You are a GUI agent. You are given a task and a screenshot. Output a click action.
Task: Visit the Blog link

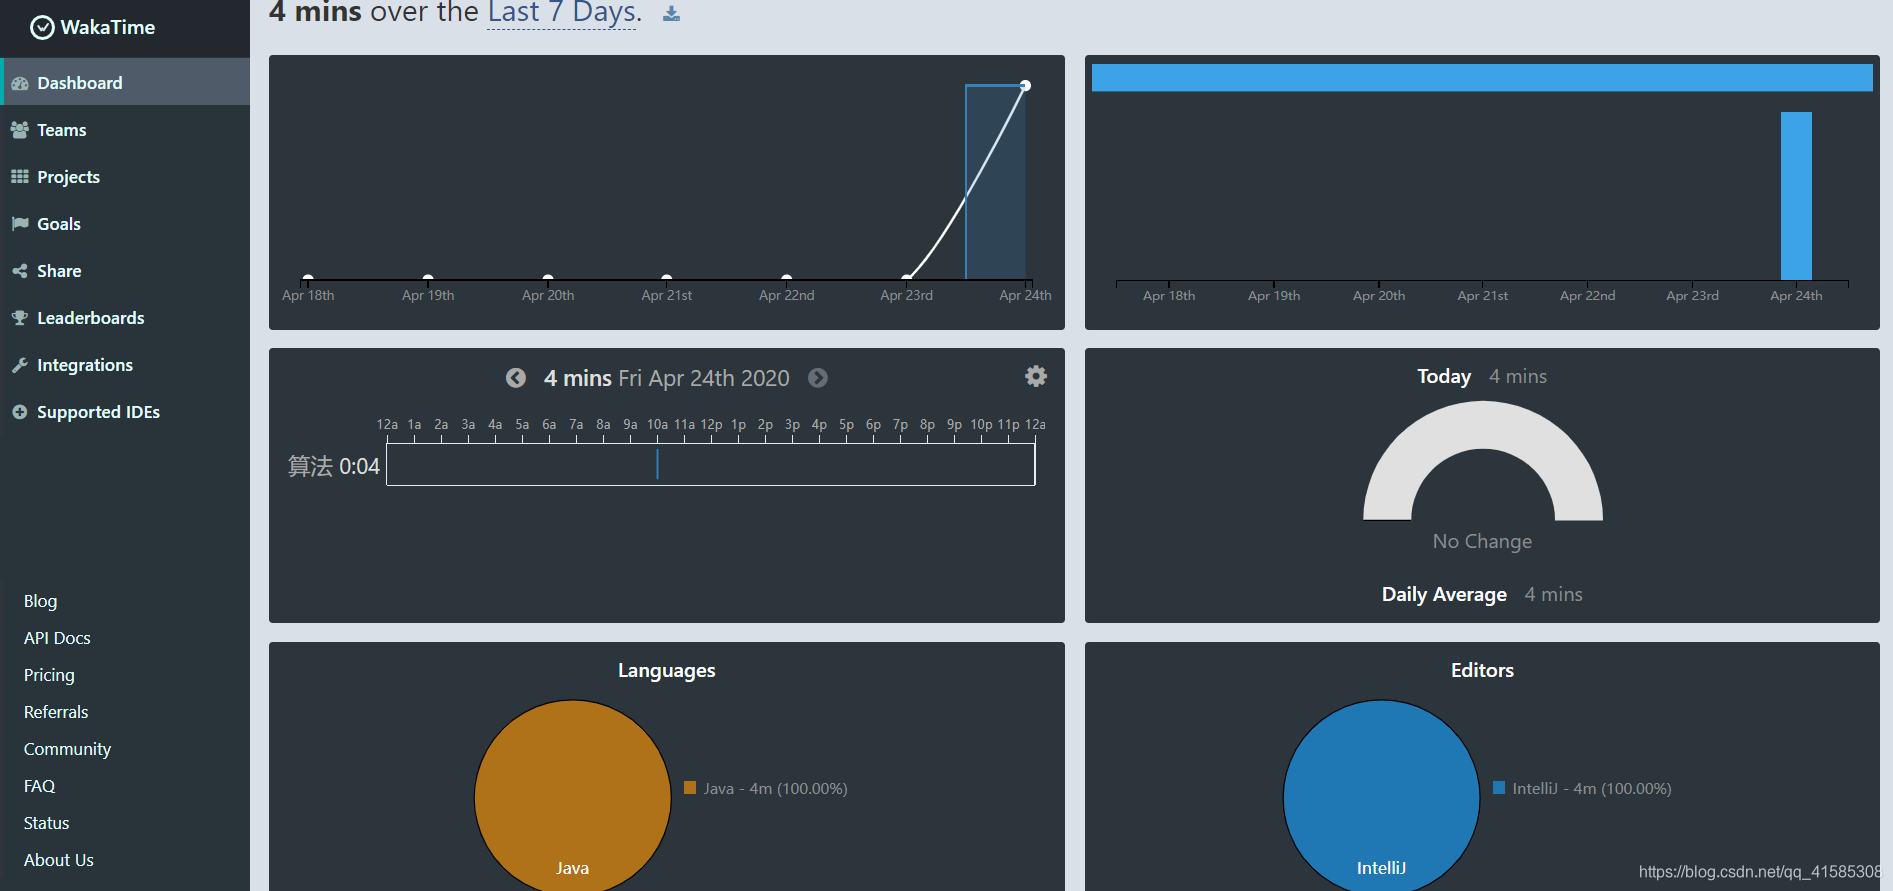41,601
